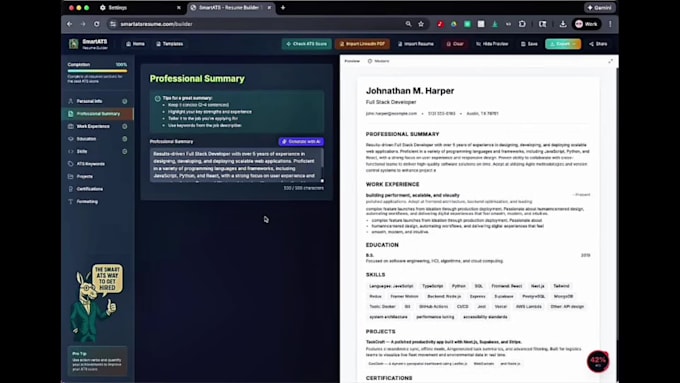Click the Skills completion check icon

point(124,151)
